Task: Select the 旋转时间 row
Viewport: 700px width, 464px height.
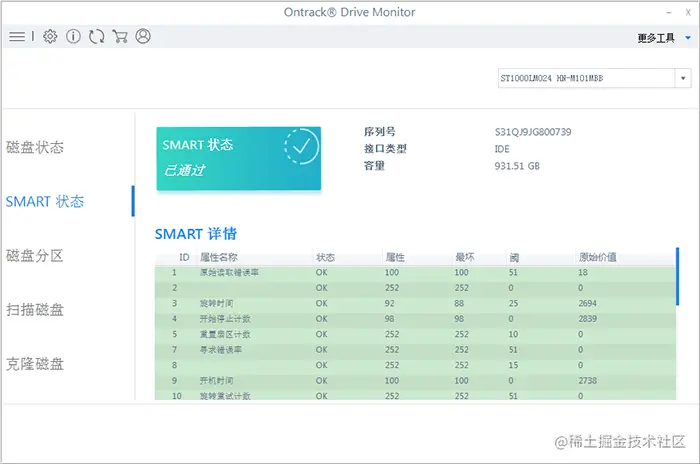Action: coord(415,303)
